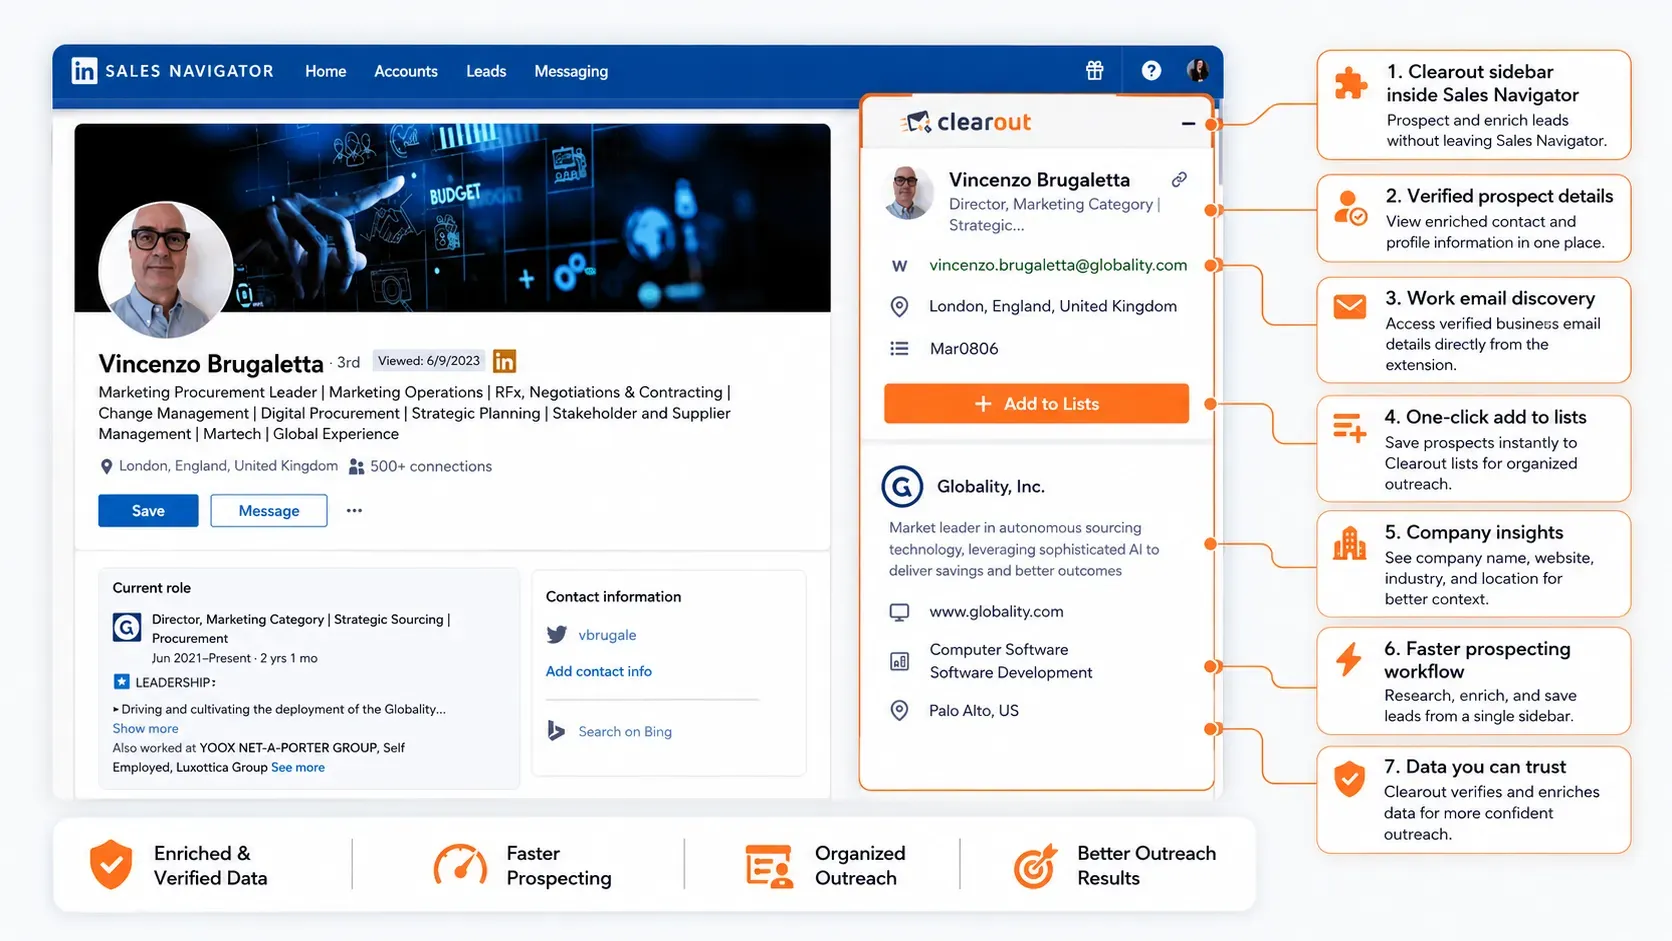The image size is (1672, 941).
Task: Click the gift icon in header
Action: click(1095, 70)
